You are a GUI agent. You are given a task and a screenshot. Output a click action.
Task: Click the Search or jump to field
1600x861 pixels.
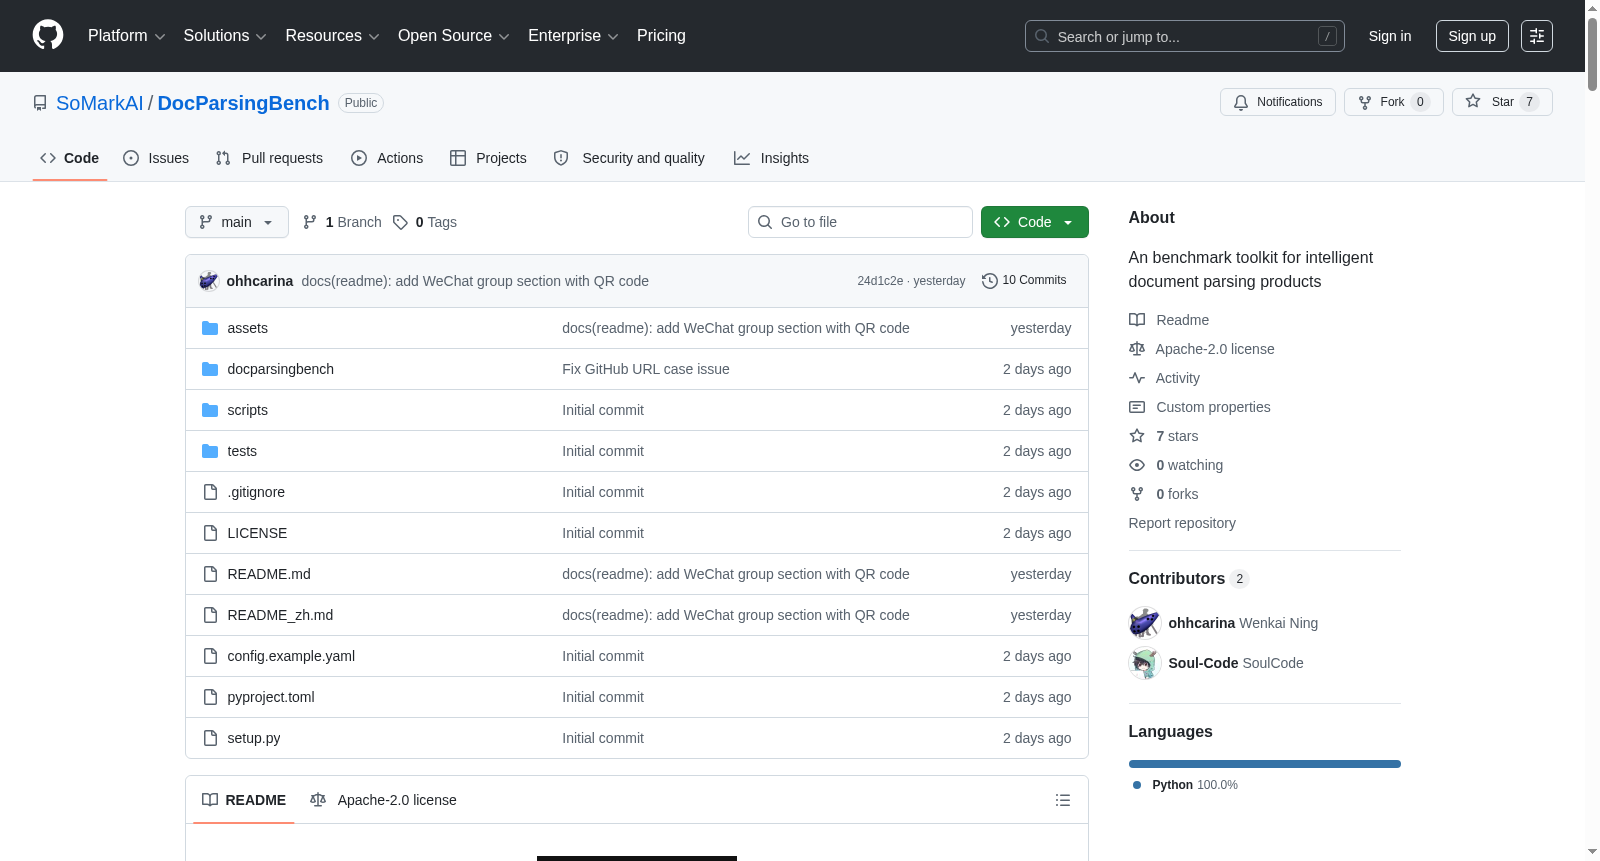pos(1185,36)
